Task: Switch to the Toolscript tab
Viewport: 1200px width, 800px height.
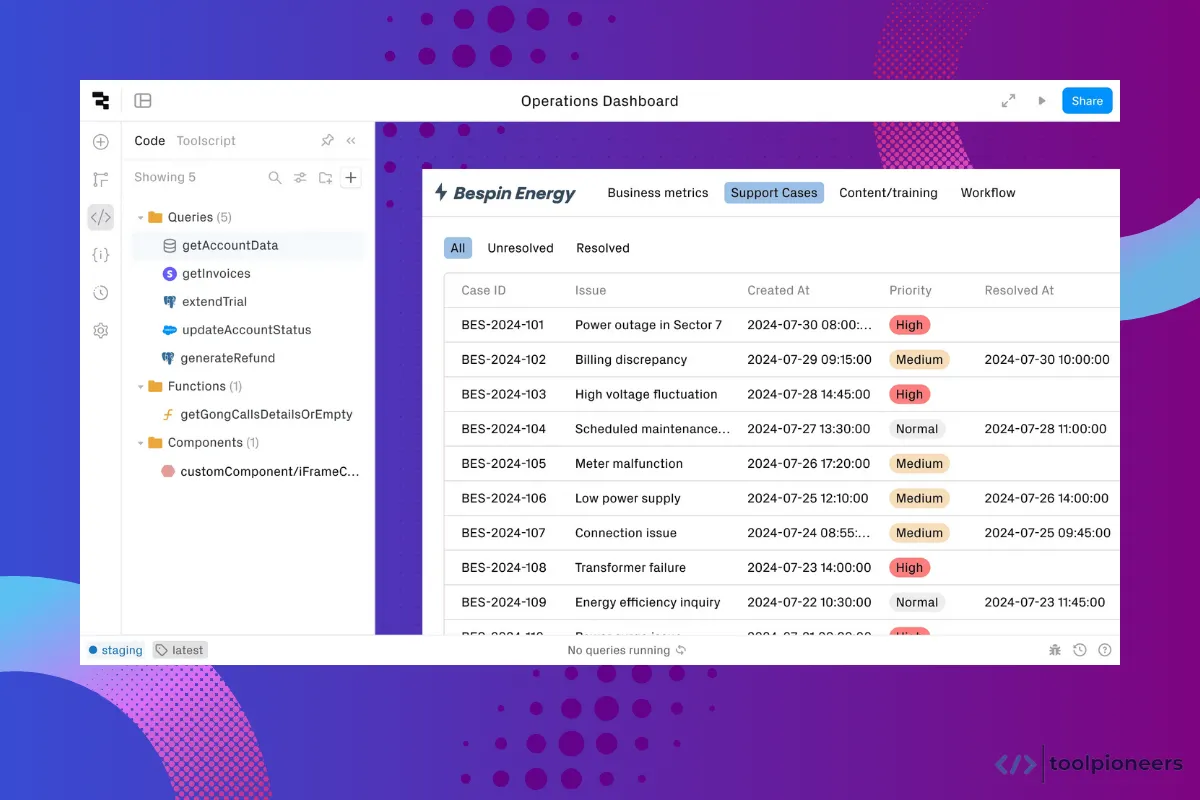Action: [x=206, y=141]
